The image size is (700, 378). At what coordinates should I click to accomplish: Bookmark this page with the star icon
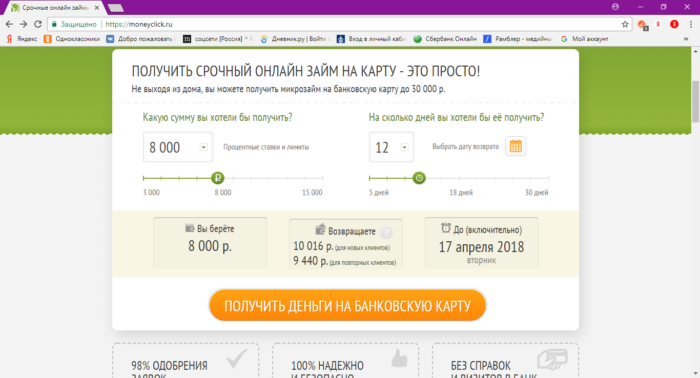pyautogui.click(x=625, y=25)
